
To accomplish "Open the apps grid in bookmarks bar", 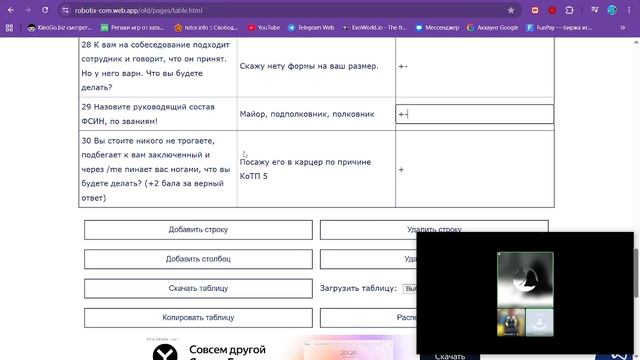I will point(9,28).
